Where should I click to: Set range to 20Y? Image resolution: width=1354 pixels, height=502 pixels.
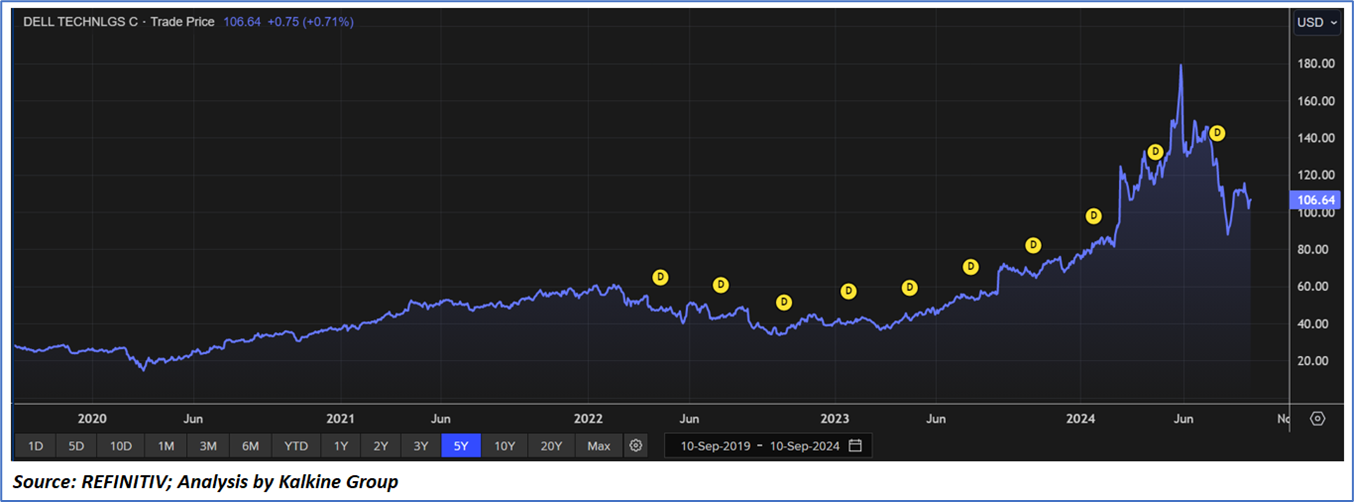click(551, 445)
